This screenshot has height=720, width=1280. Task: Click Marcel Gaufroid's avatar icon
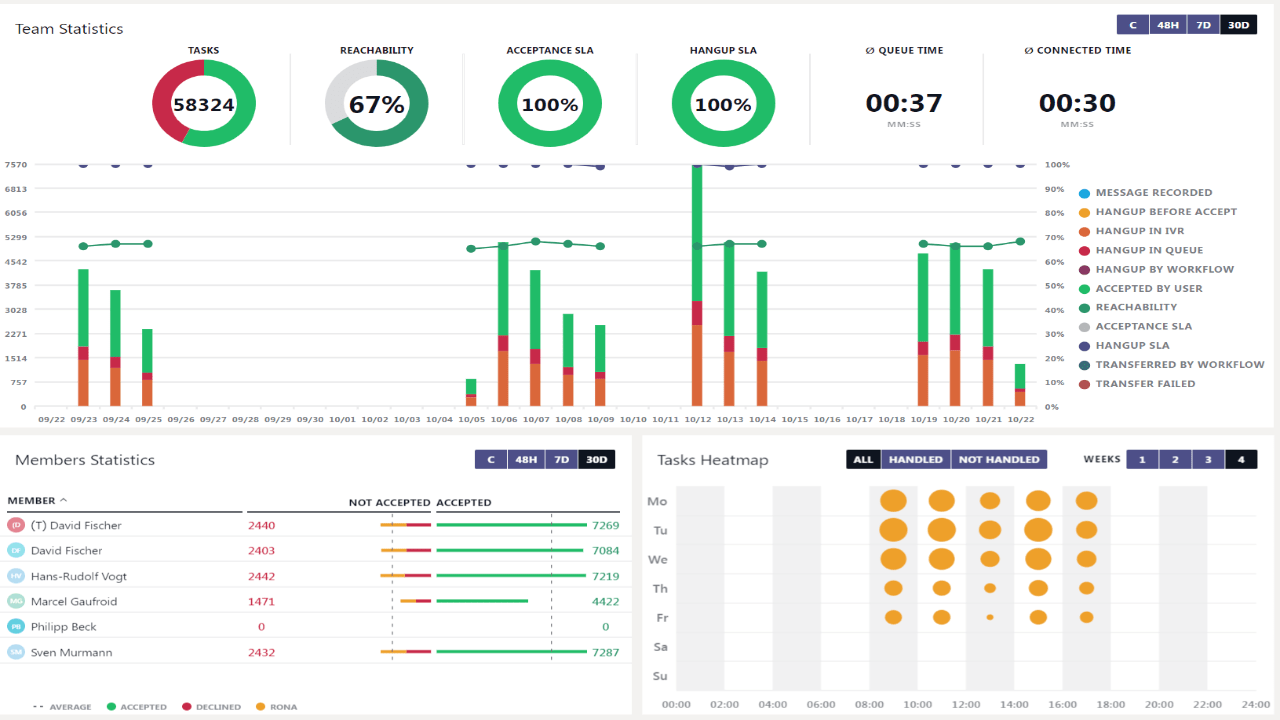click(16, 601)
